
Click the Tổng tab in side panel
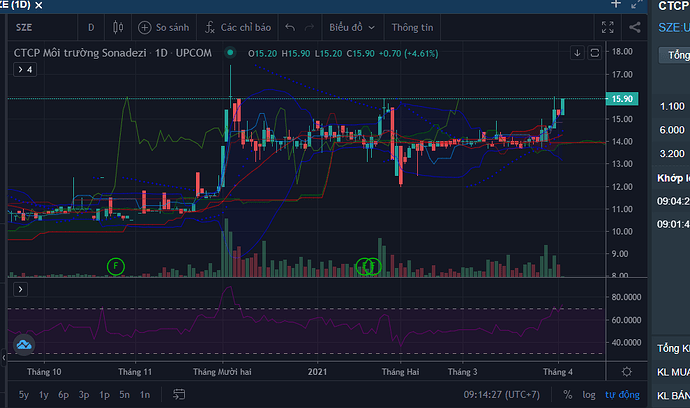675,55
